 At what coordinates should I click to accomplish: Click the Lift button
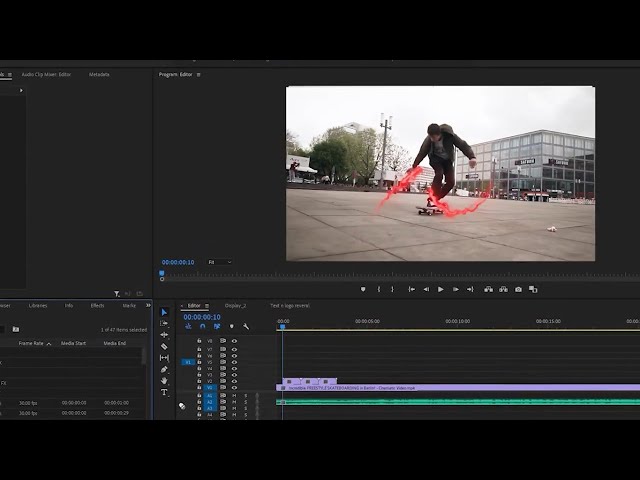pos(488,289)
